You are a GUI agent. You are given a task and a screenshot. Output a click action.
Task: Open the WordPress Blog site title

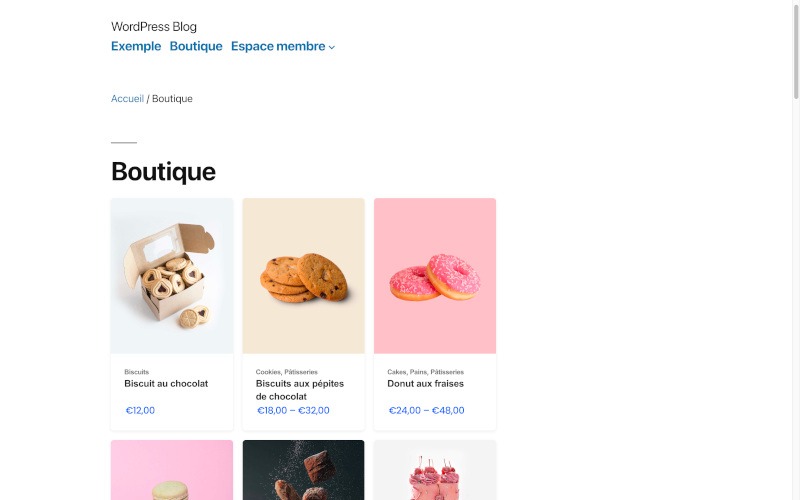pyautogui.click(x=154, y=27)
